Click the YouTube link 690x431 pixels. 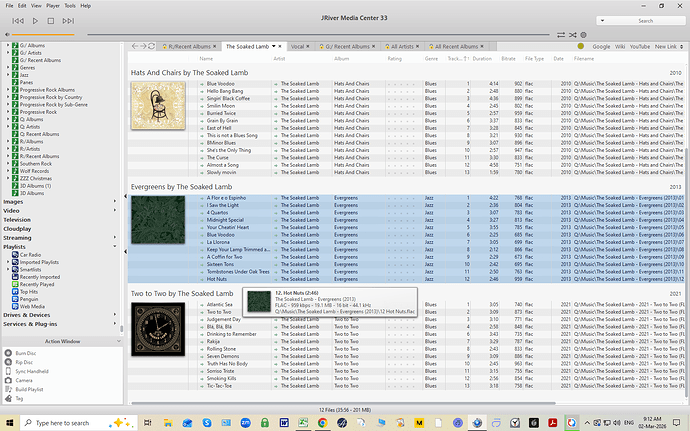click(x=641, y=46)
